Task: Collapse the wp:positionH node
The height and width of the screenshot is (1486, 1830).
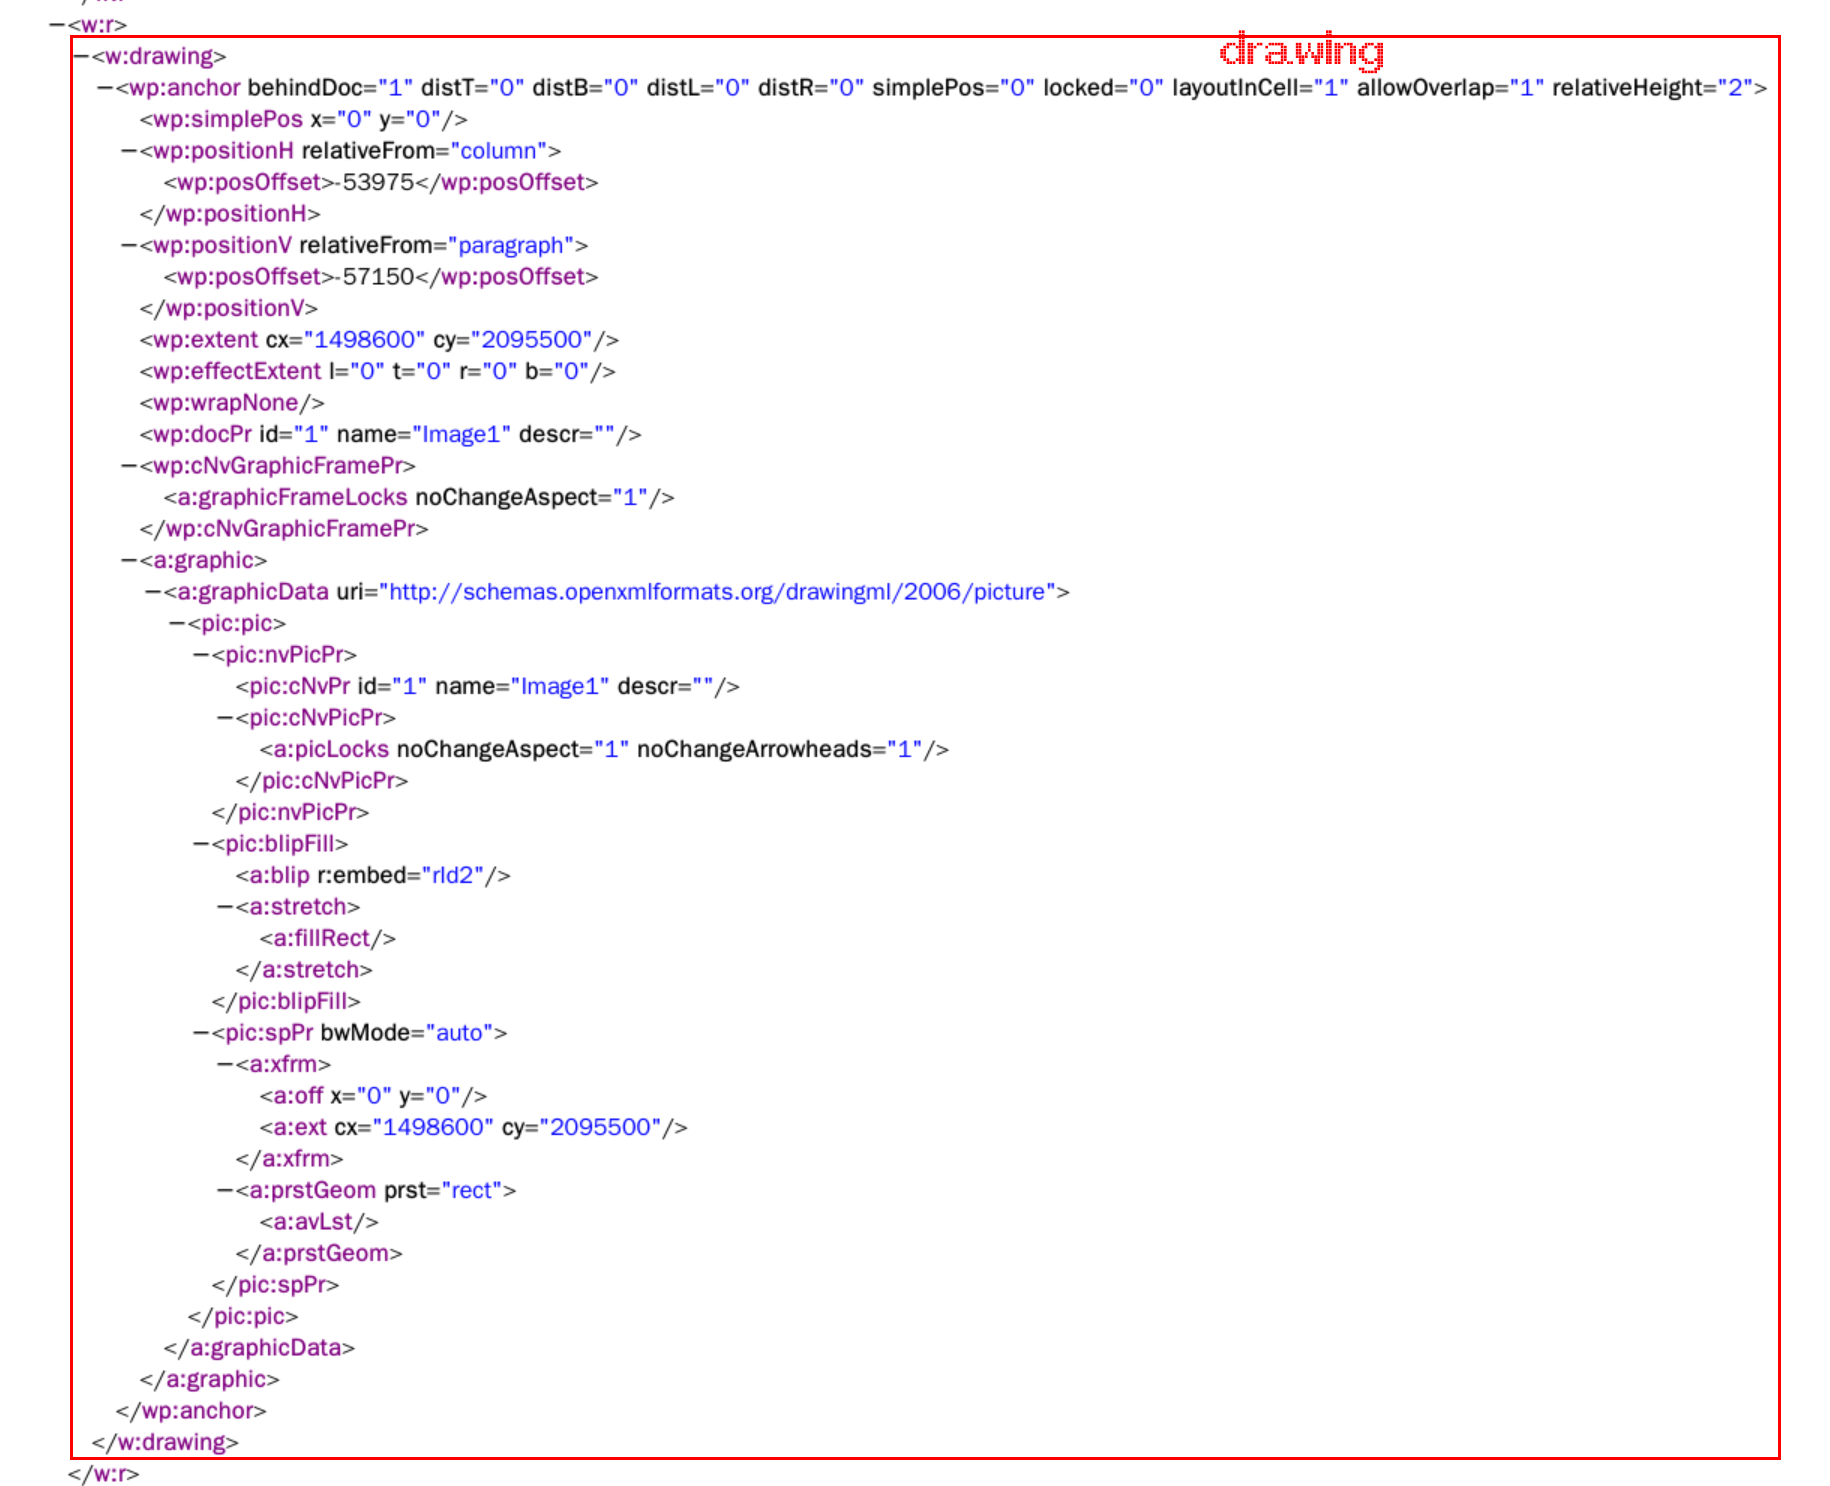Action: (x=129, y=151)
